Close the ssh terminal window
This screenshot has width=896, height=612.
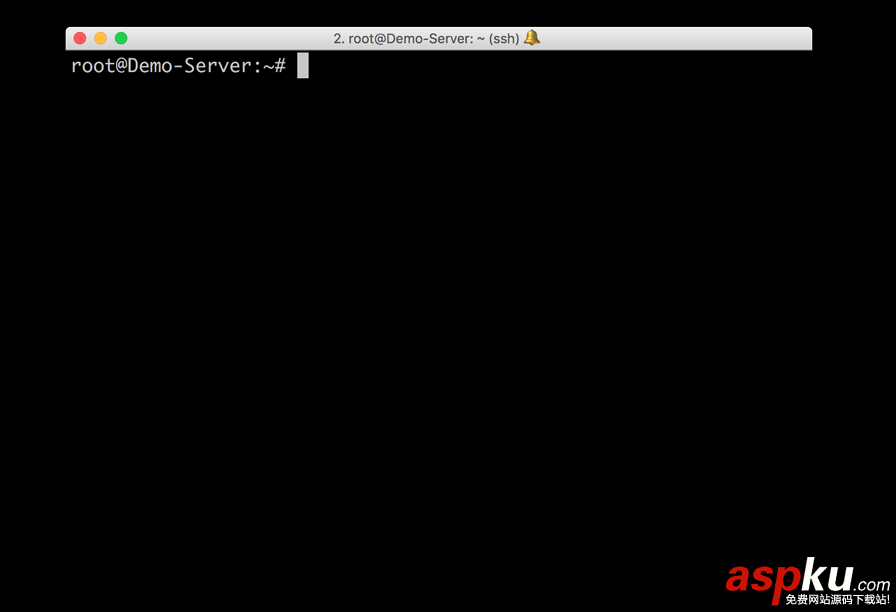[x=80, y=38]
